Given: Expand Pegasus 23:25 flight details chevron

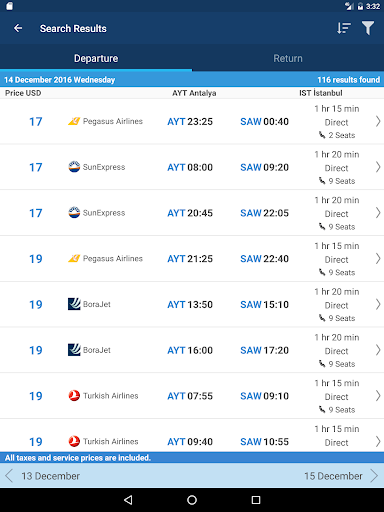Looking at the screenshot, I should [378, 121].
